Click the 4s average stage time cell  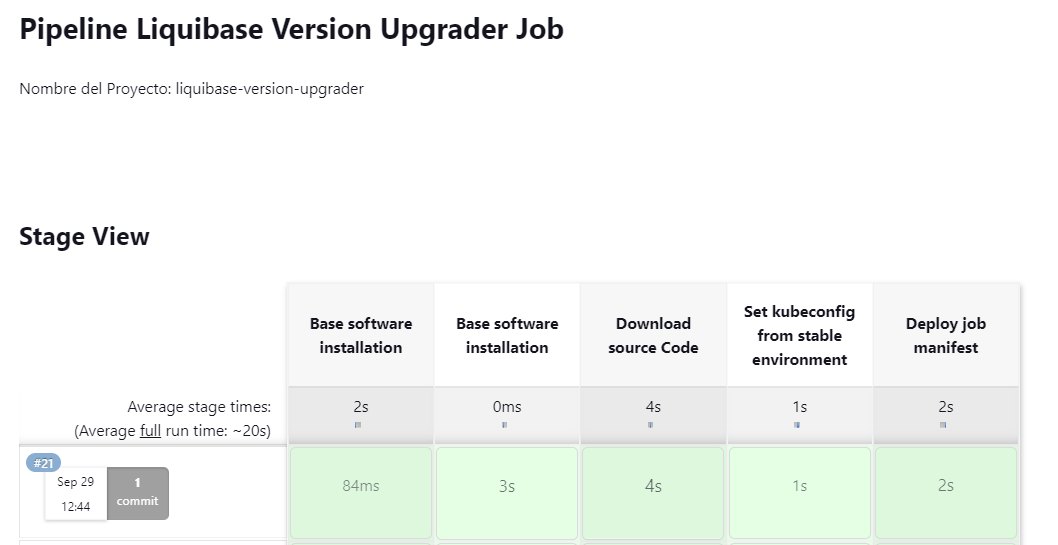click(653, 407)
